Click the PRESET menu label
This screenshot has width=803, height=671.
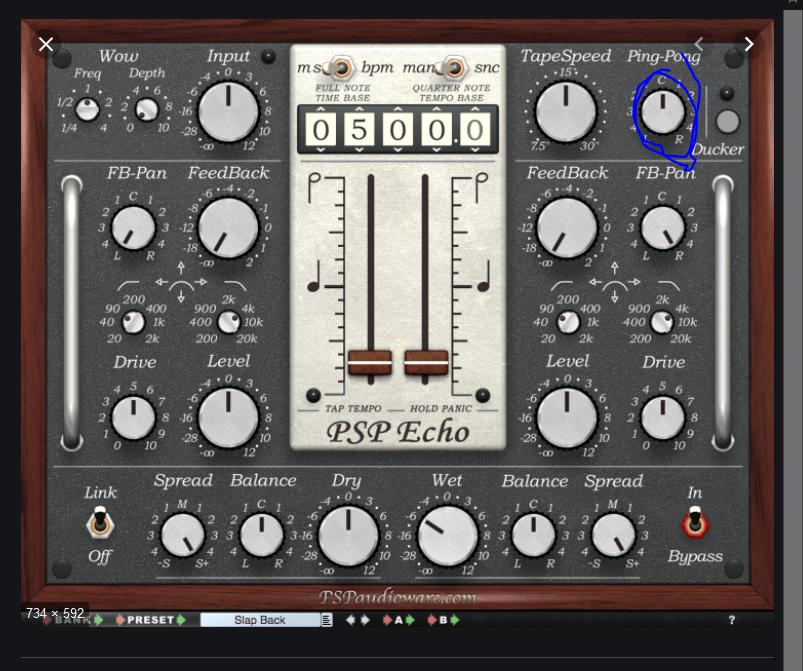pyautogui.click(x=150, y=620)
